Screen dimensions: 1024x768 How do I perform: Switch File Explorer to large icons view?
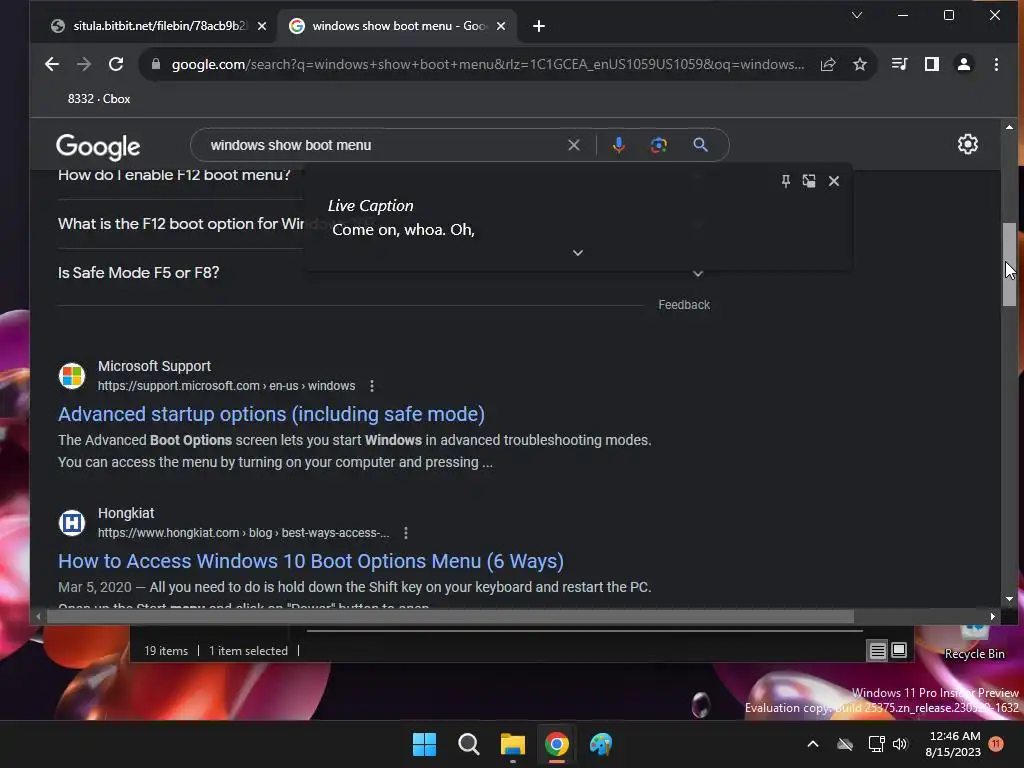(899, 650)
